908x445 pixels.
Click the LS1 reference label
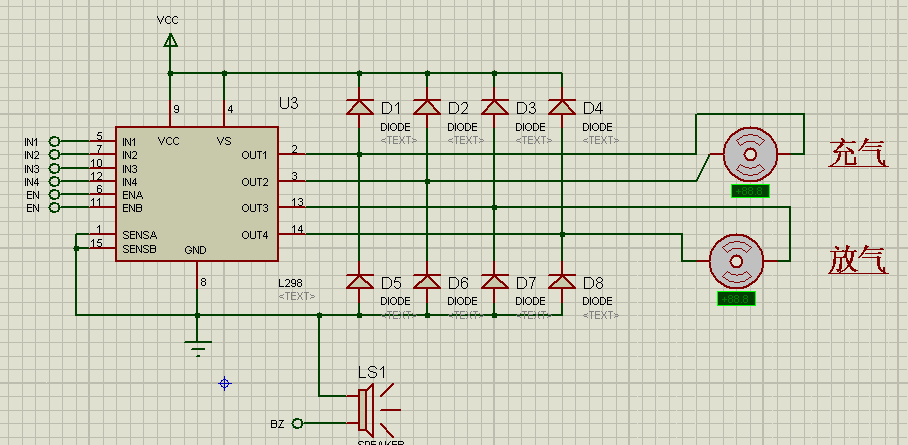click(372, 372)
